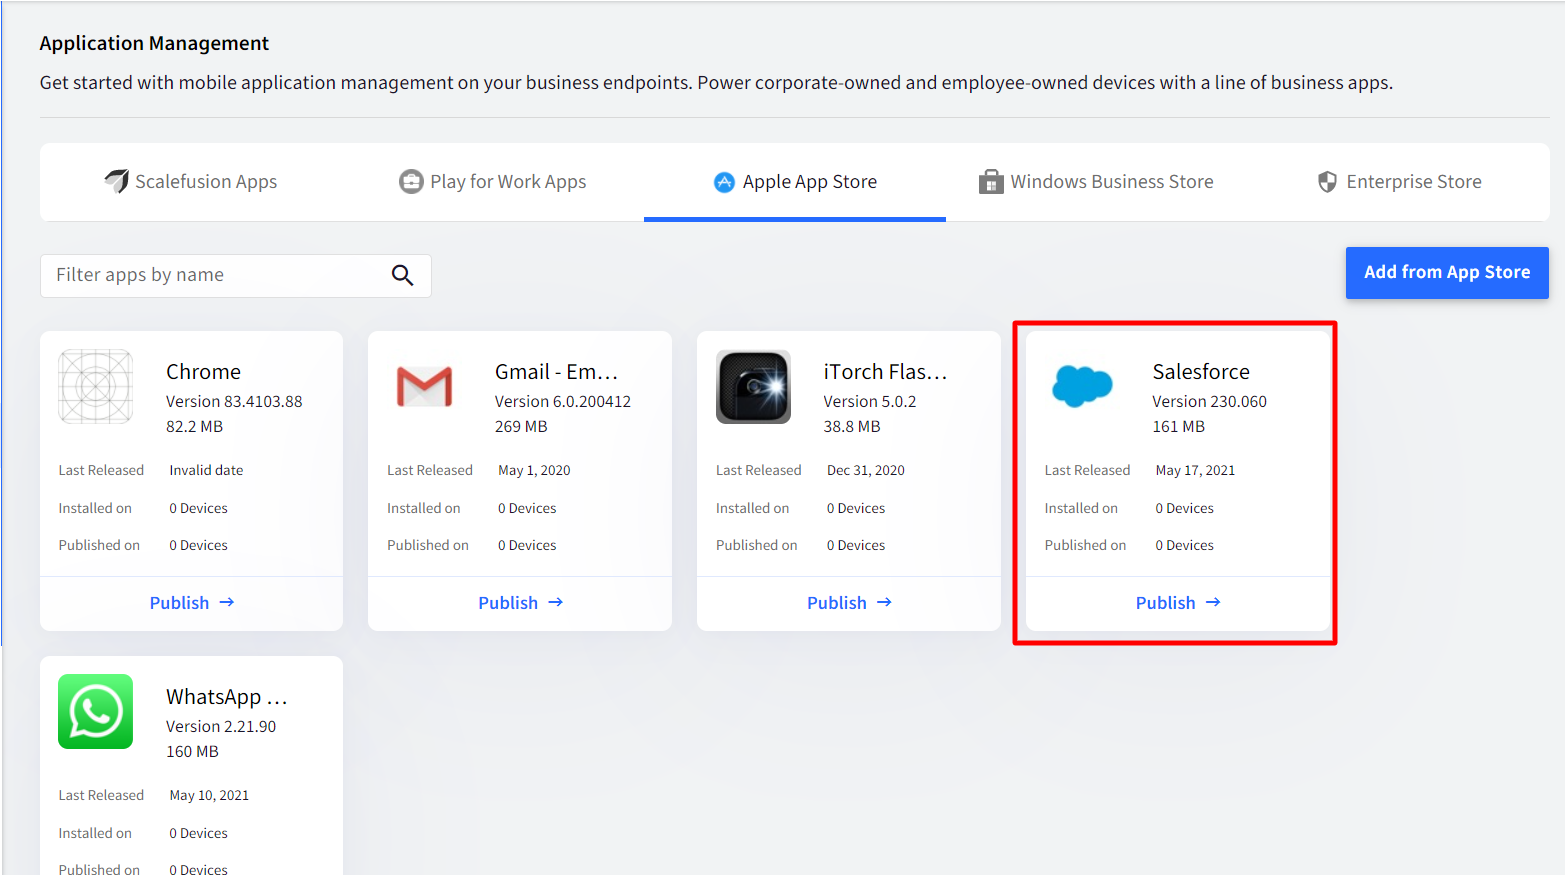The image size is (1565, 875).
Task: Click Gmail's May 1, 2020 release date
Action: (534, 470)
